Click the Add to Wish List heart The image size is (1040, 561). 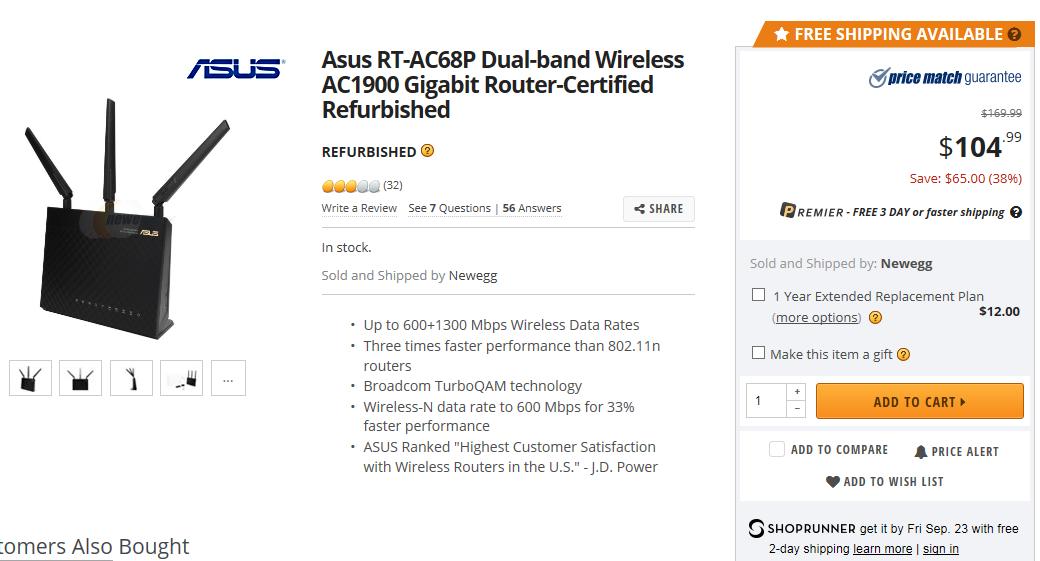[832, 482]
